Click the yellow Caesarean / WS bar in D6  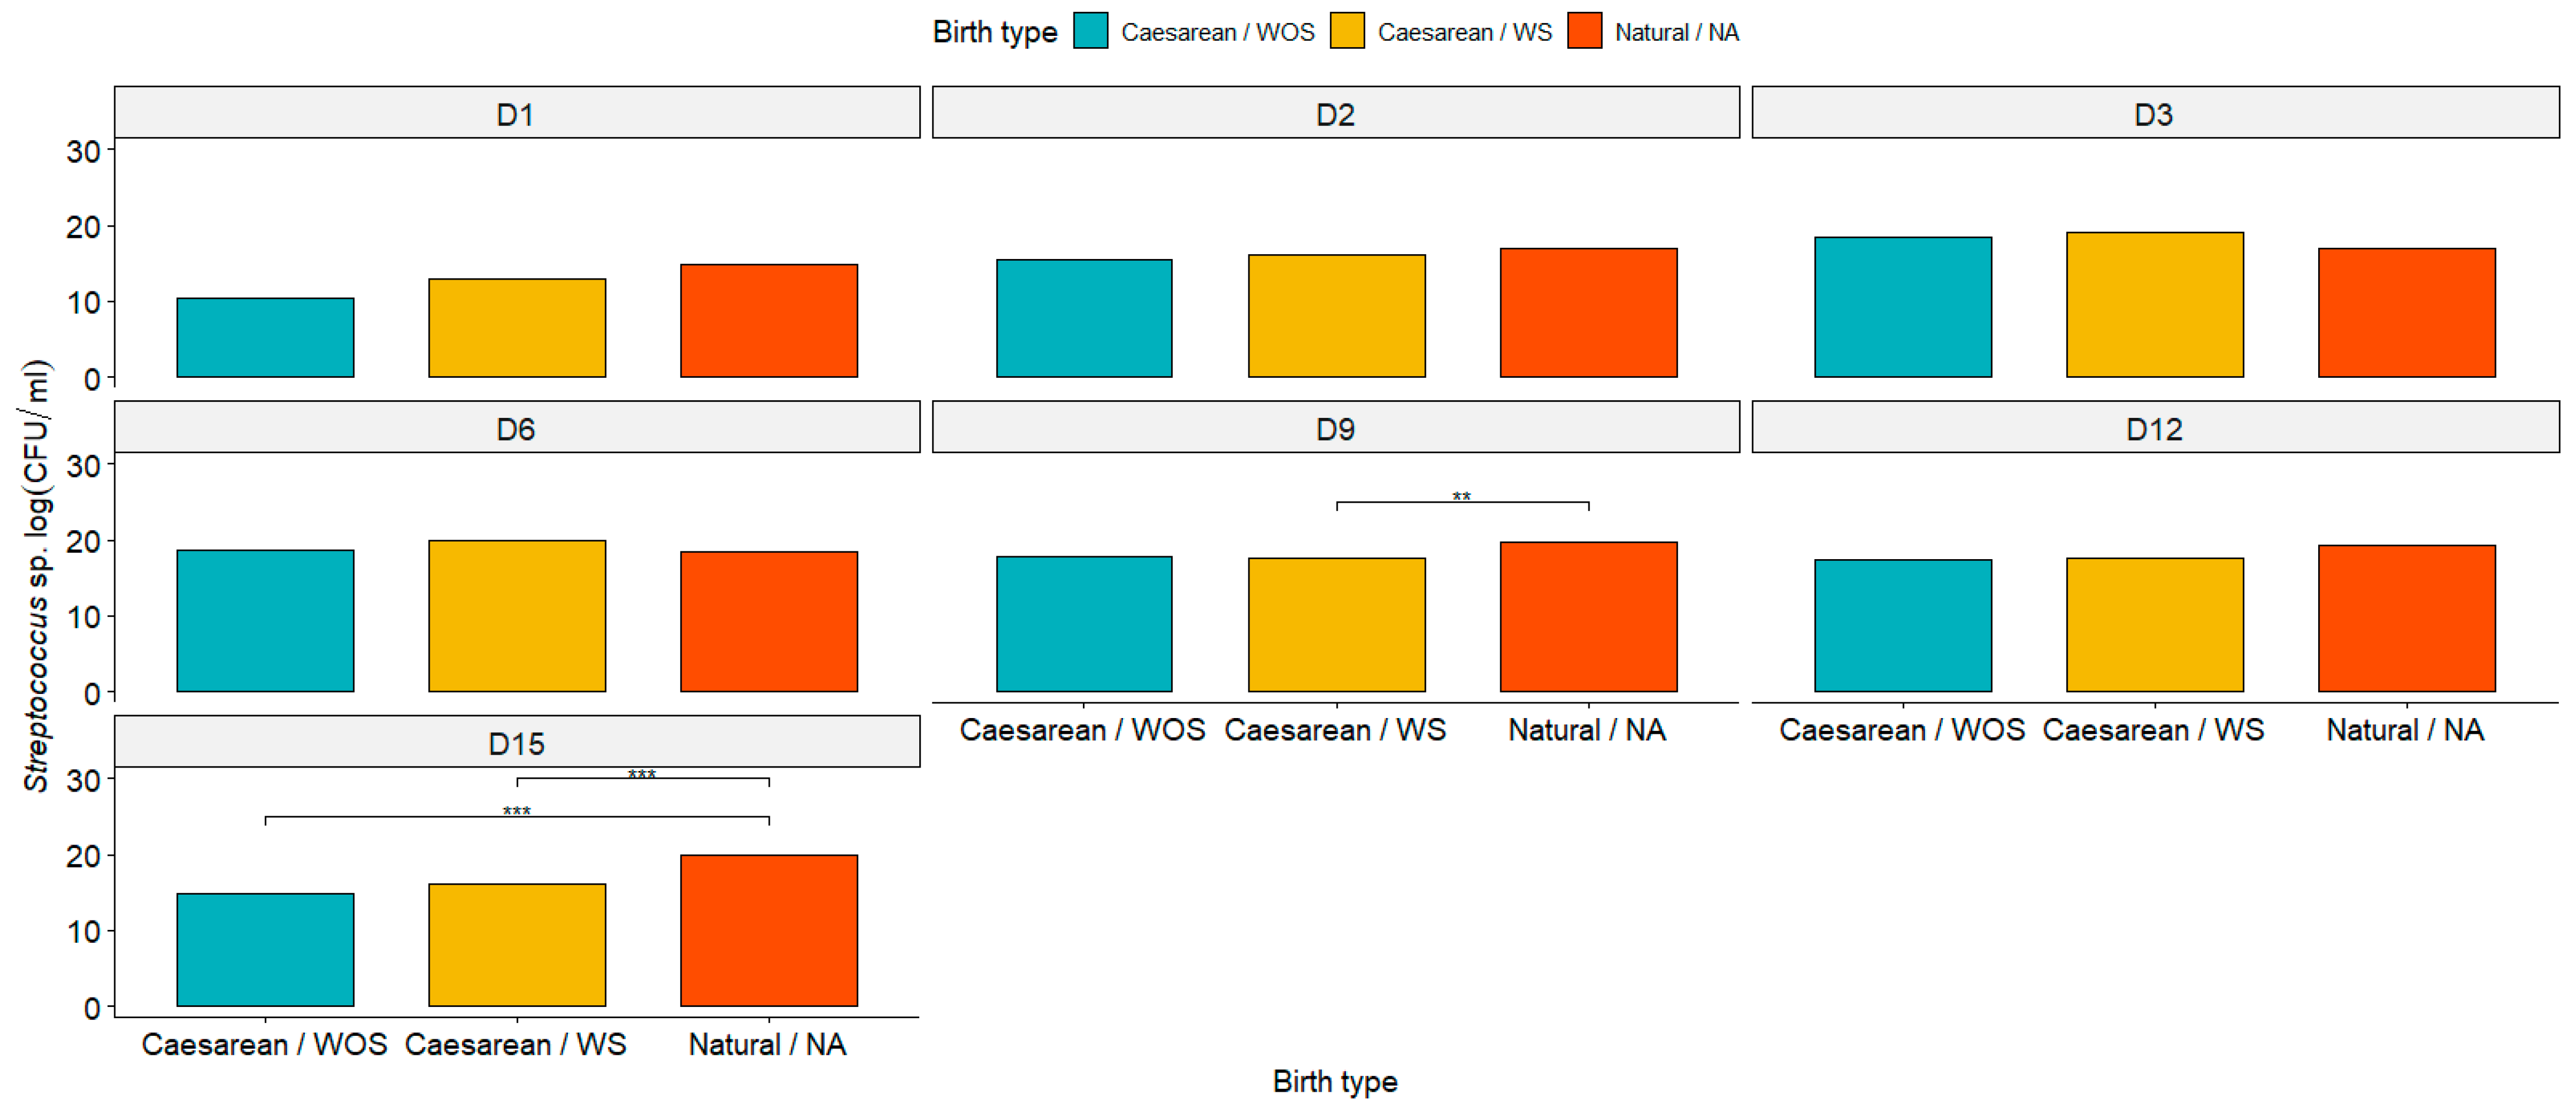[517, 616]
